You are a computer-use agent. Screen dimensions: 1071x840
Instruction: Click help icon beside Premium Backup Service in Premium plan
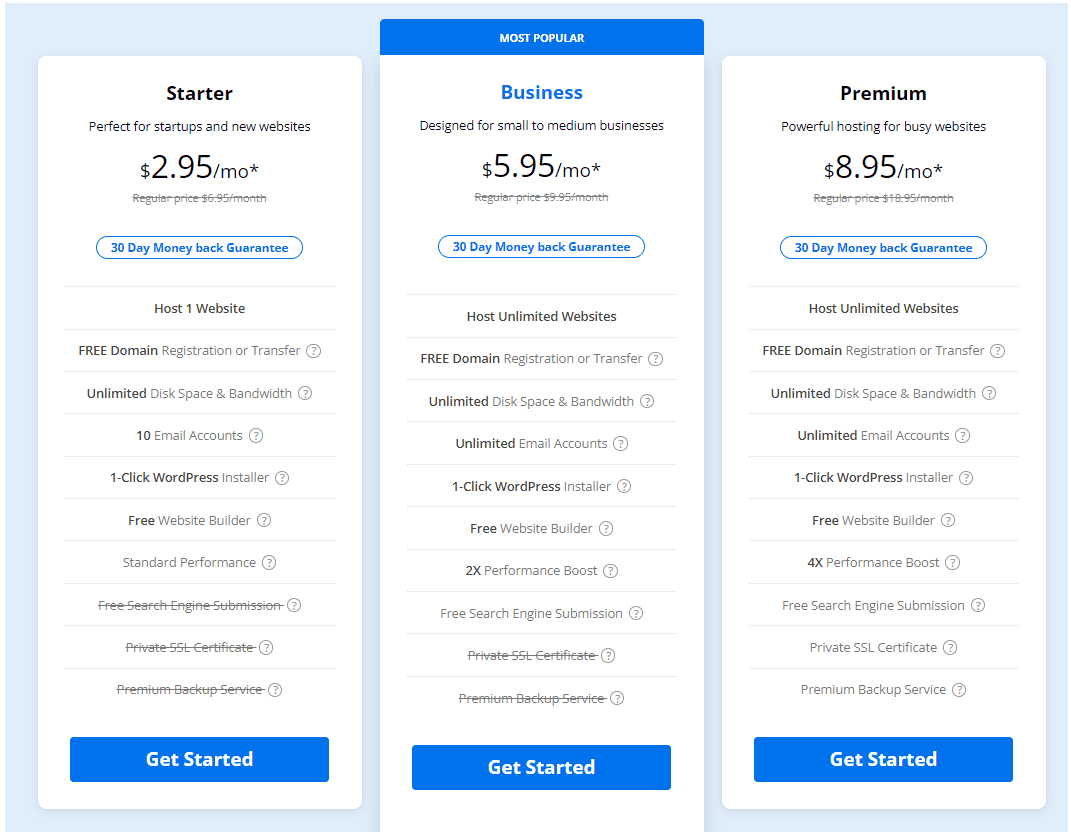click(x=959, y=690)
